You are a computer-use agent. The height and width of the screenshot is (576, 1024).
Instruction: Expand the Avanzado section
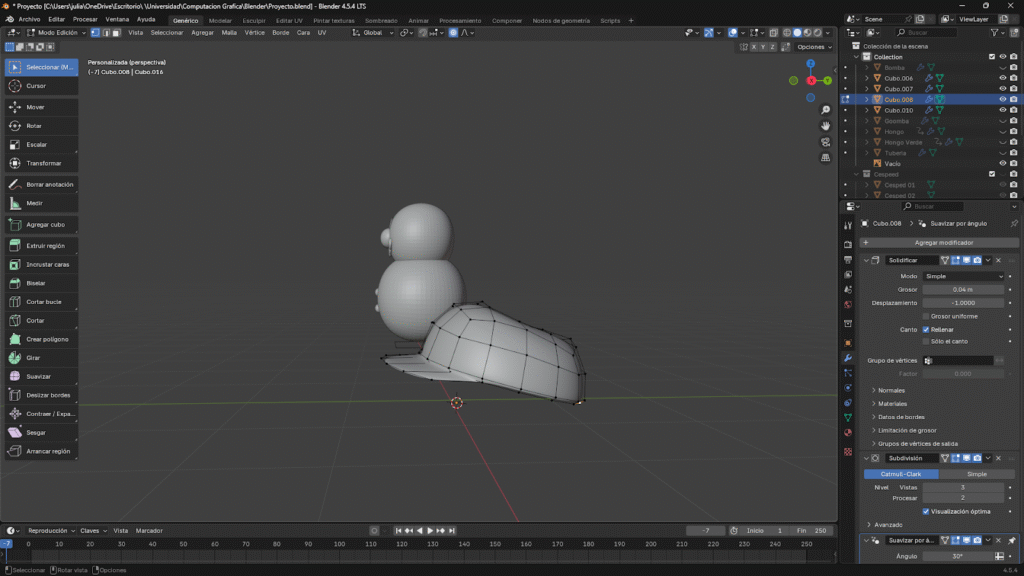[886, 524]
